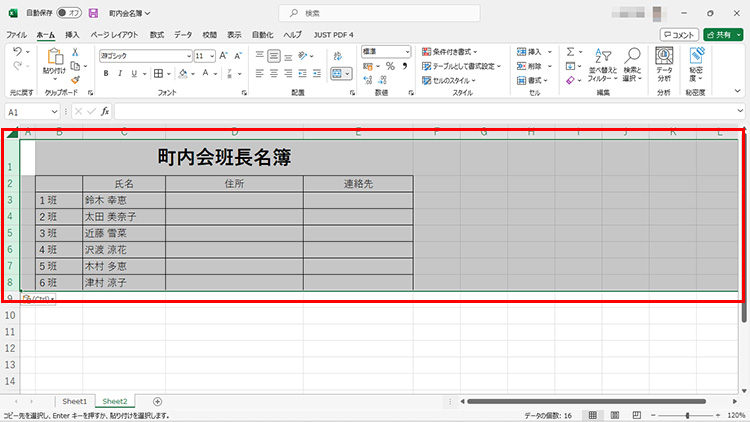Toggle italic formatting
This screenshot has width=750, height=422.
click(x=119, y=73)
